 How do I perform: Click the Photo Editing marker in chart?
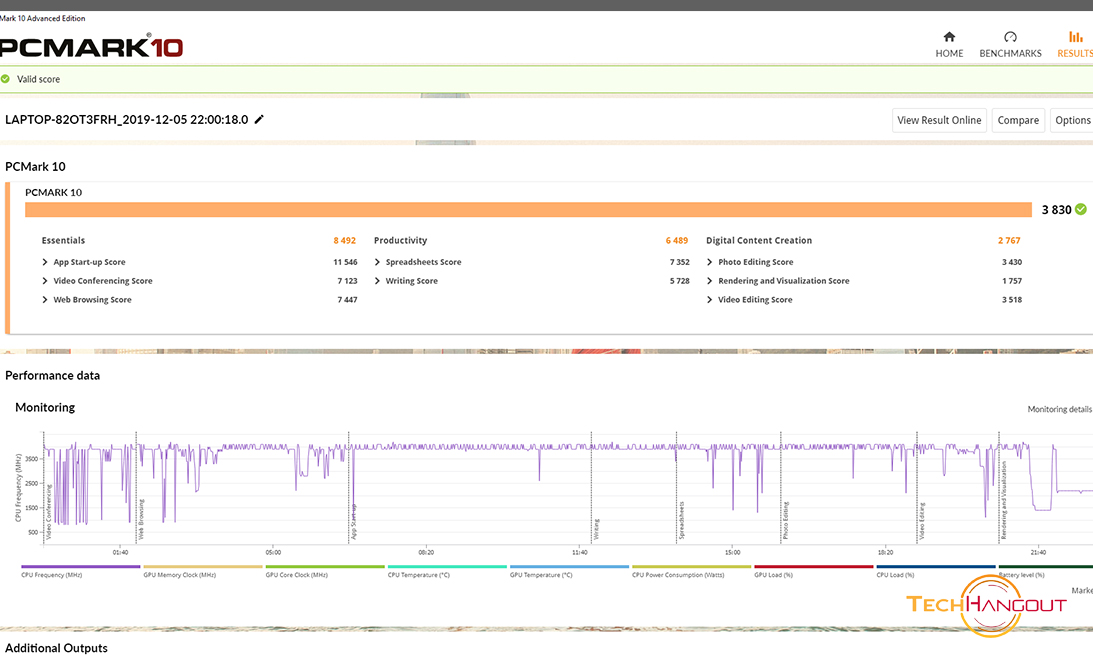[786, 521]
